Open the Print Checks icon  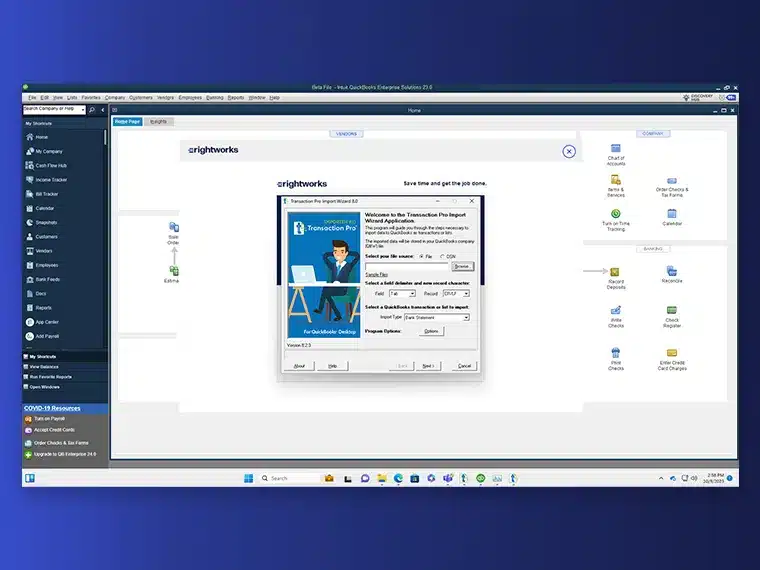pos(616,359)
